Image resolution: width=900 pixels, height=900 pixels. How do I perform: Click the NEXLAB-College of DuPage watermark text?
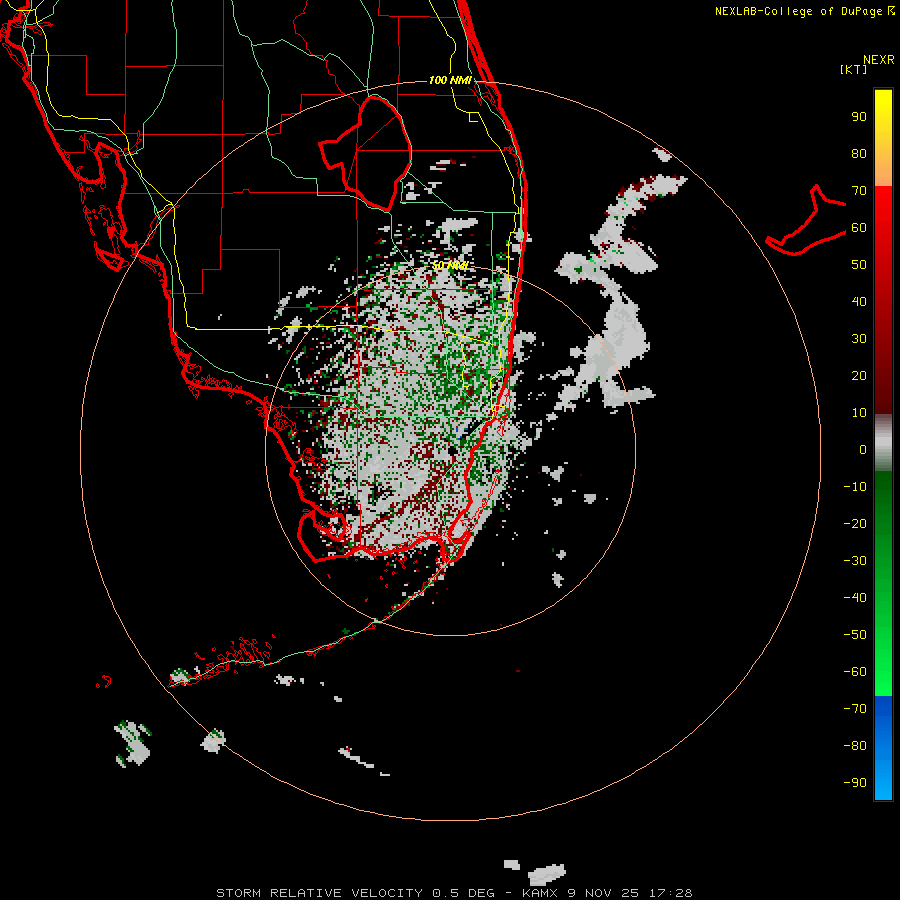click(x=804, y=11)
